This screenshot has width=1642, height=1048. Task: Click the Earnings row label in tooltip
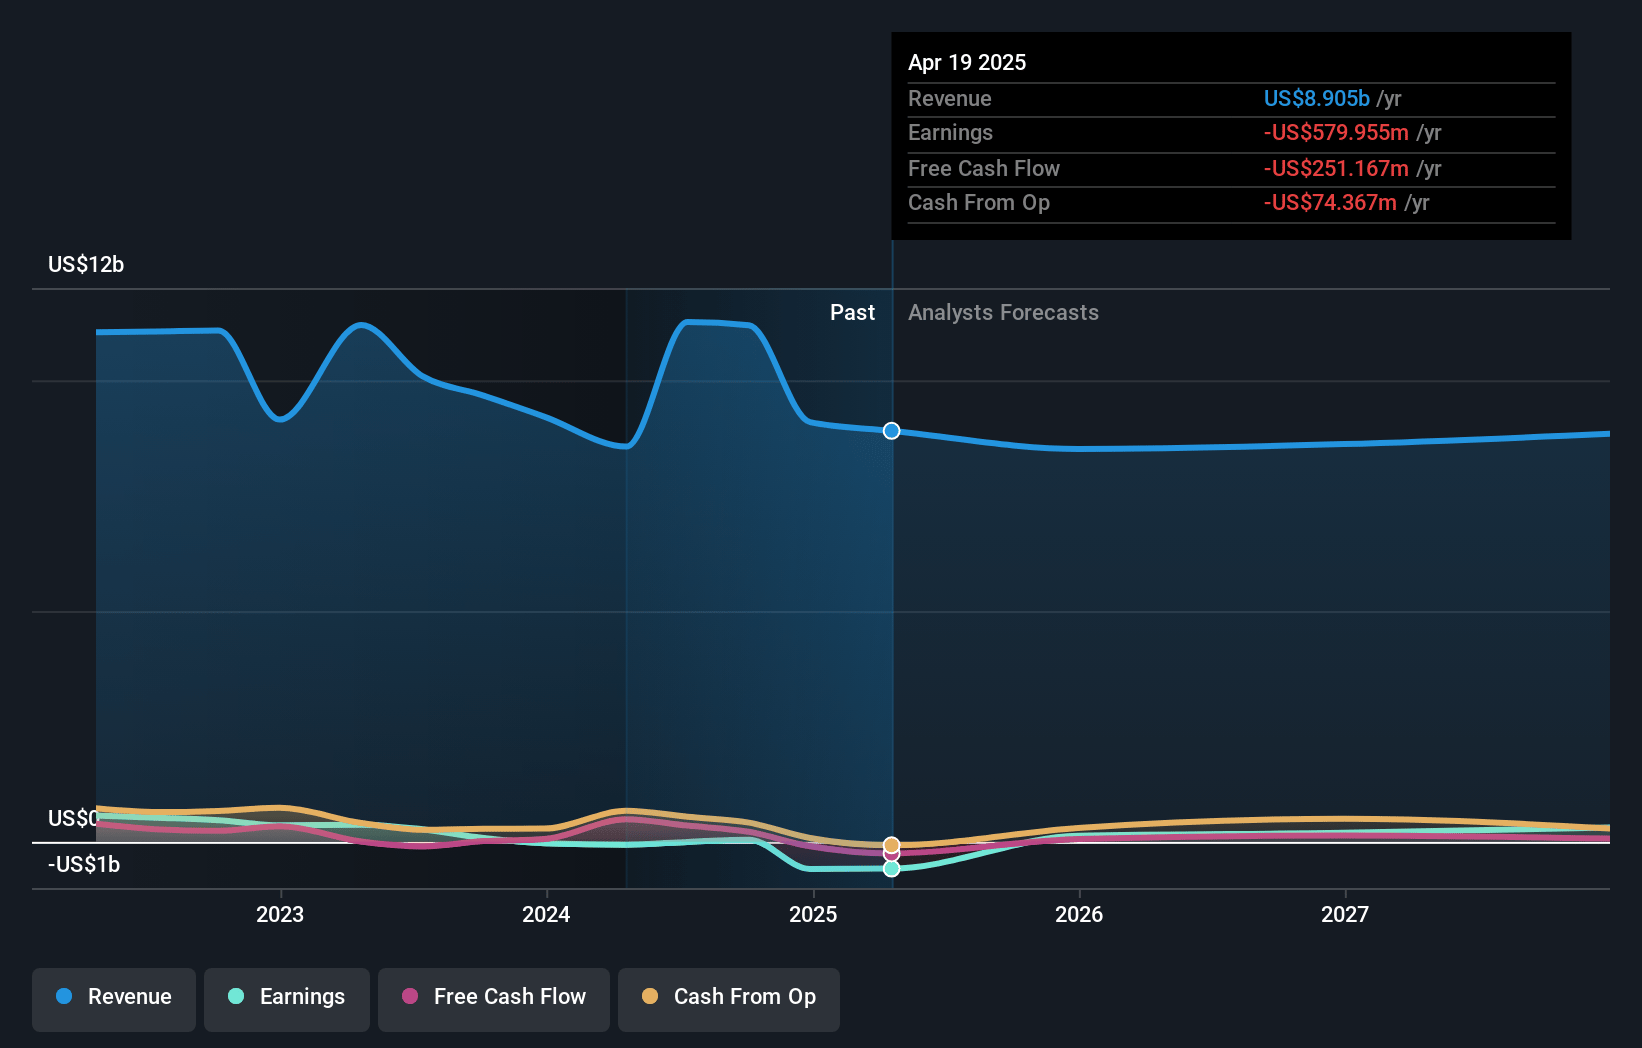[x=950, y=133]
